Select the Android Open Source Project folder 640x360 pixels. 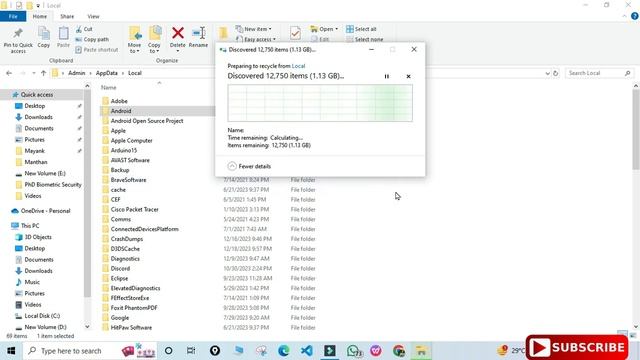point(147,121)
